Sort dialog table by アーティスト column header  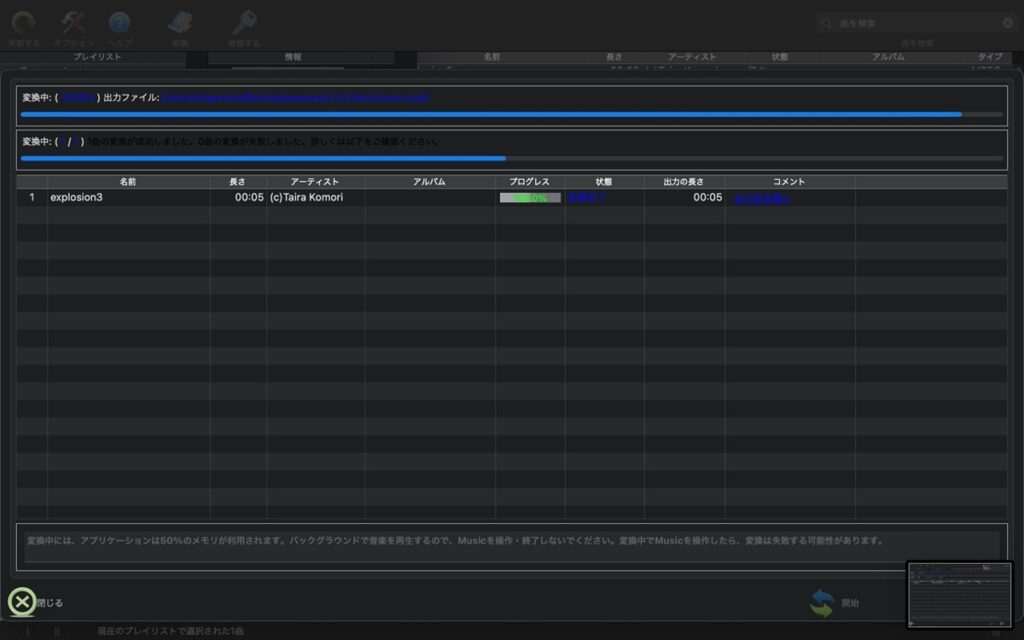click(315, 182)
